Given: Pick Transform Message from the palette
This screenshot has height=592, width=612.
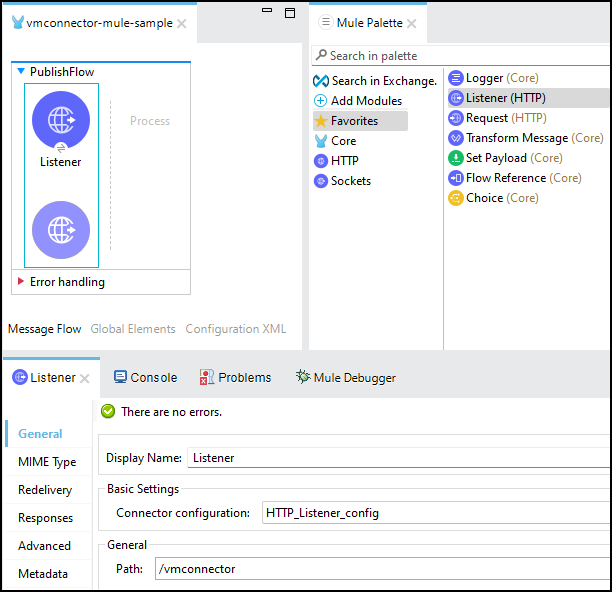Looking at the screenshot, I should click(x=534, y=138).
